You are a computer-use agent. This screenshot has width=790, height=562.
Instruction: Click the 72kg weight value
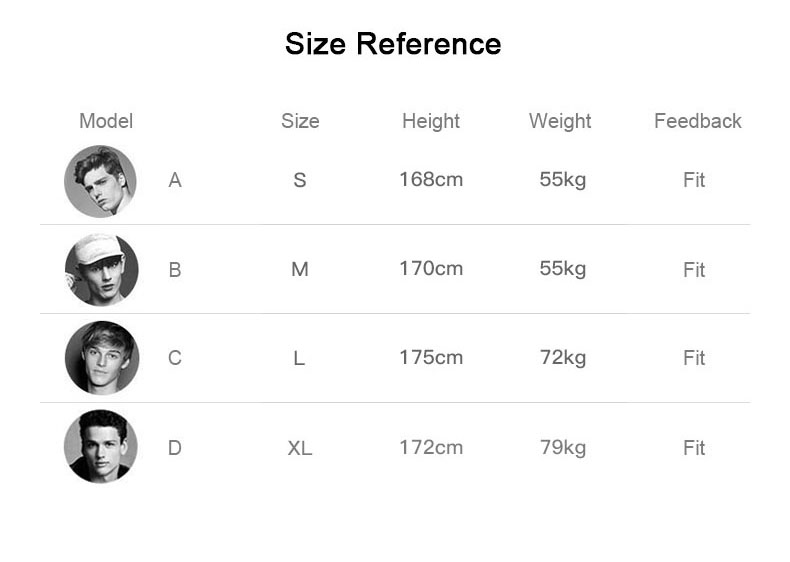pyautogui.click(x=563, y=358)
